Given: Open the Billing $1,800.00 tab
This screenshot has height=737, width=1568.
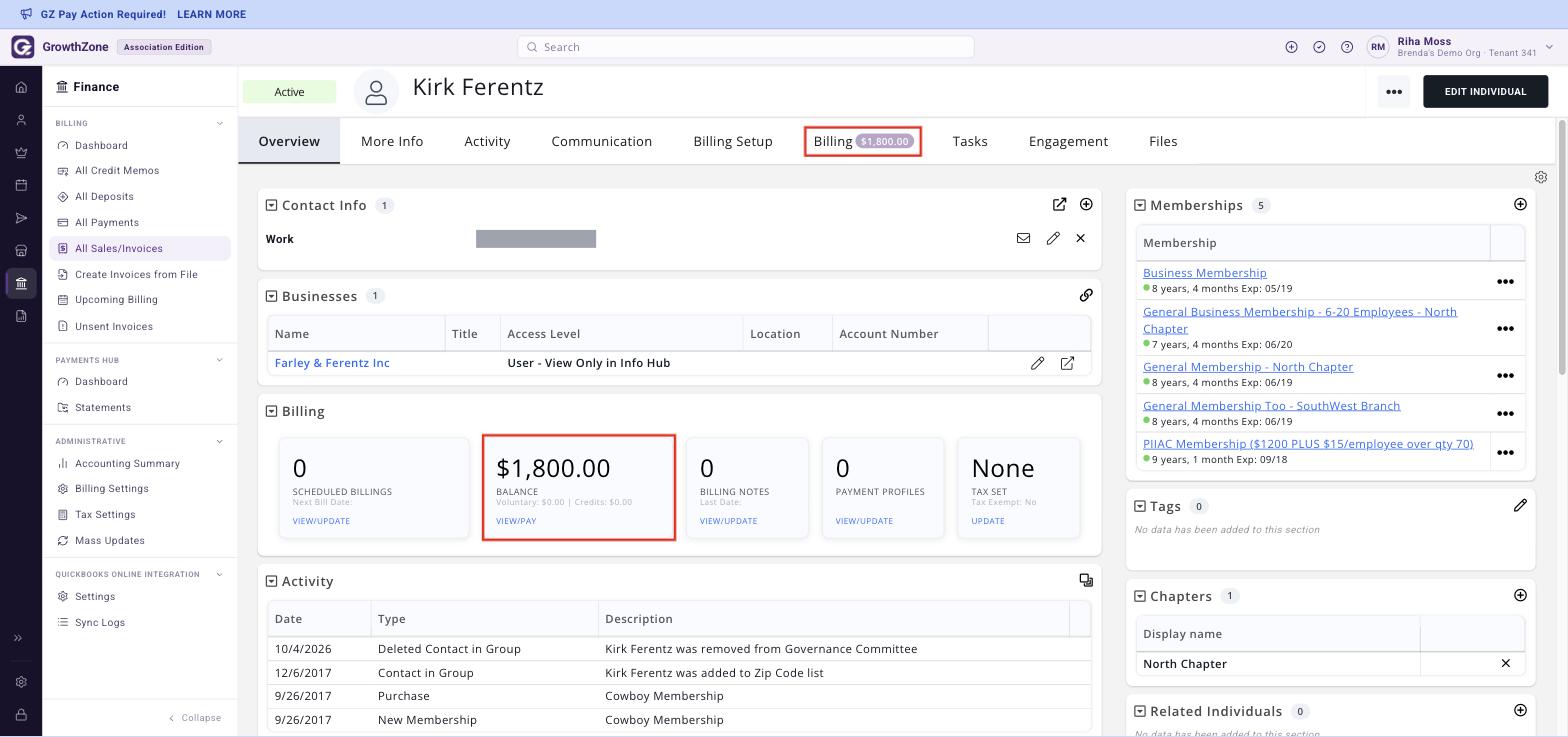Looking at the screenshot, I should pyautogui.click(x=863, y=141).
